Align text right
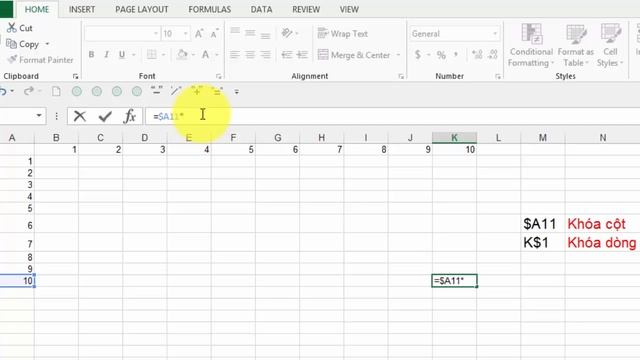Image resolution: width=640 pixels, height=360 pixels. [x=266, y=54]
